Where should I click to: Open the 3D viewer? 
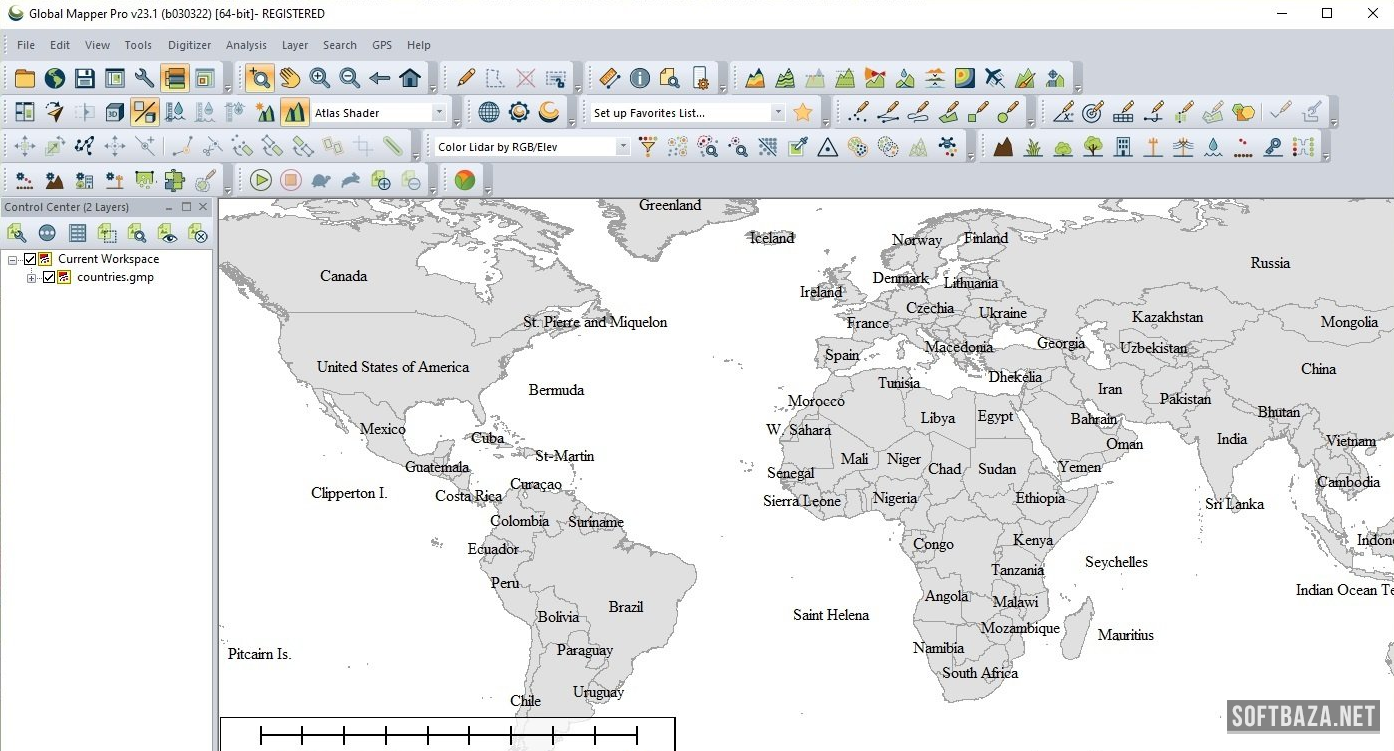115,112
